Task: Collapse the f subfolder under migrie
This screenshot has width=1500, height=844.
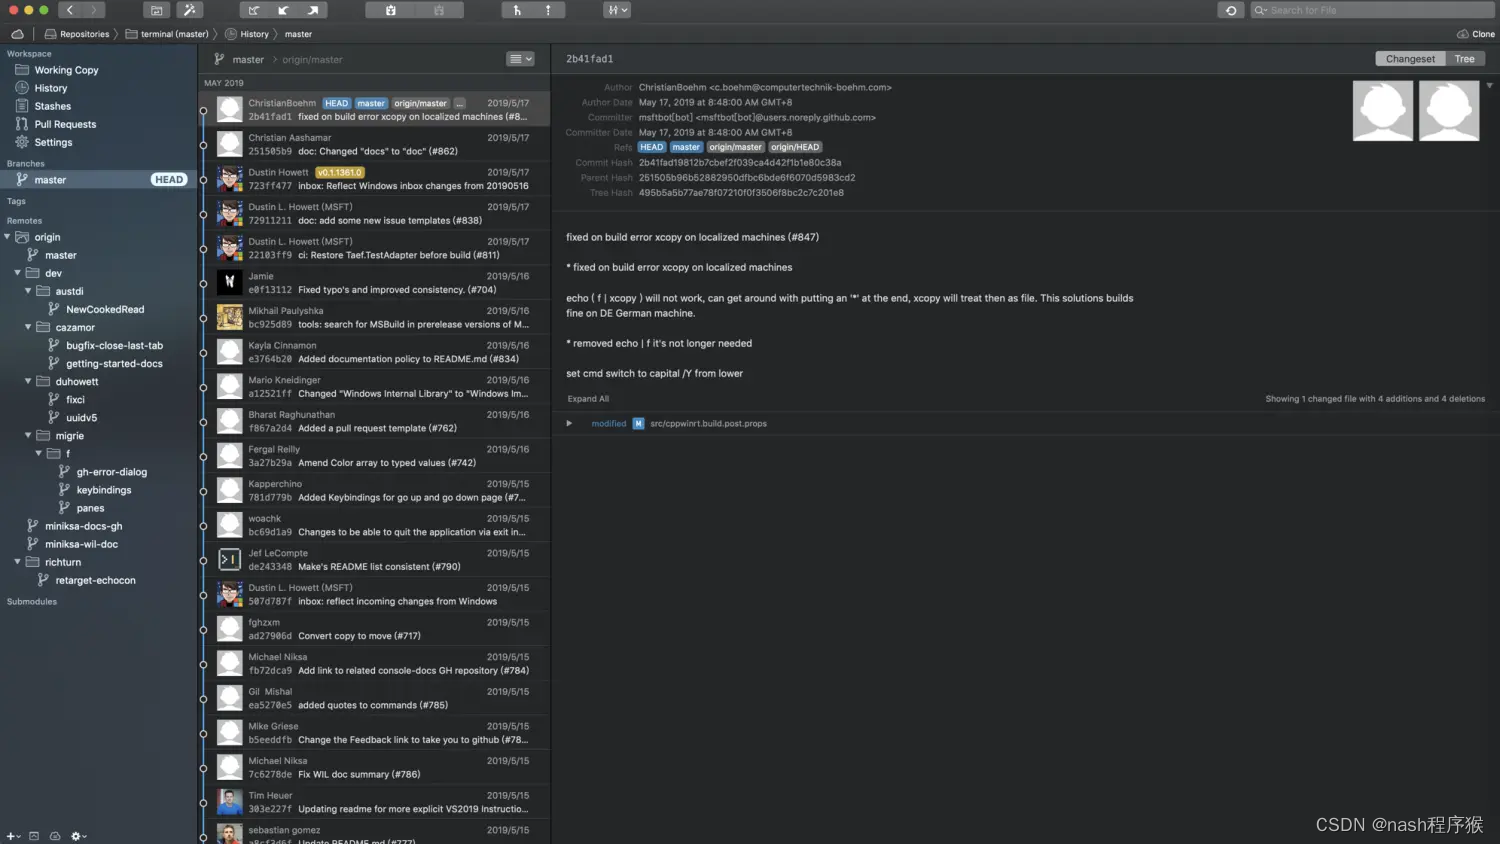Action: coord(39,453)
